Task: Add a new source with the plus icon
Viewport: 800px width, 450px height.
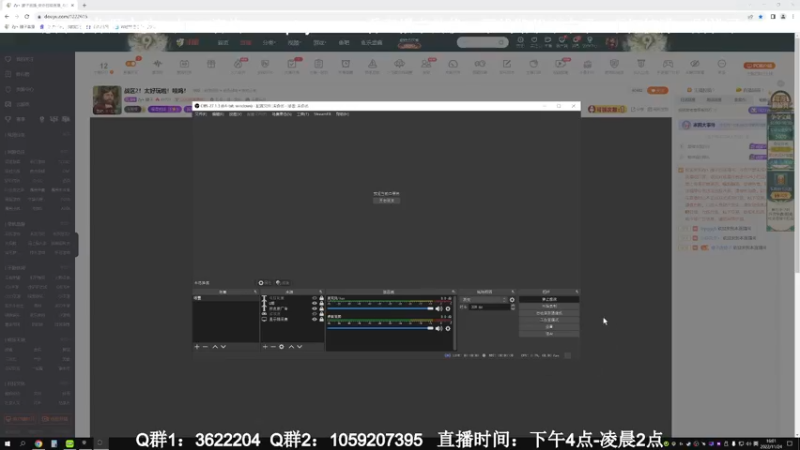Action: [265, 347]
